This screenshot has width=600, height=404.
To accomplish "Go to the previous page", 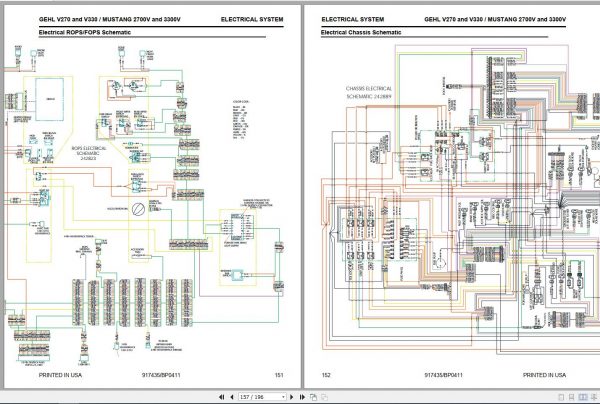I will click(232, 397).
